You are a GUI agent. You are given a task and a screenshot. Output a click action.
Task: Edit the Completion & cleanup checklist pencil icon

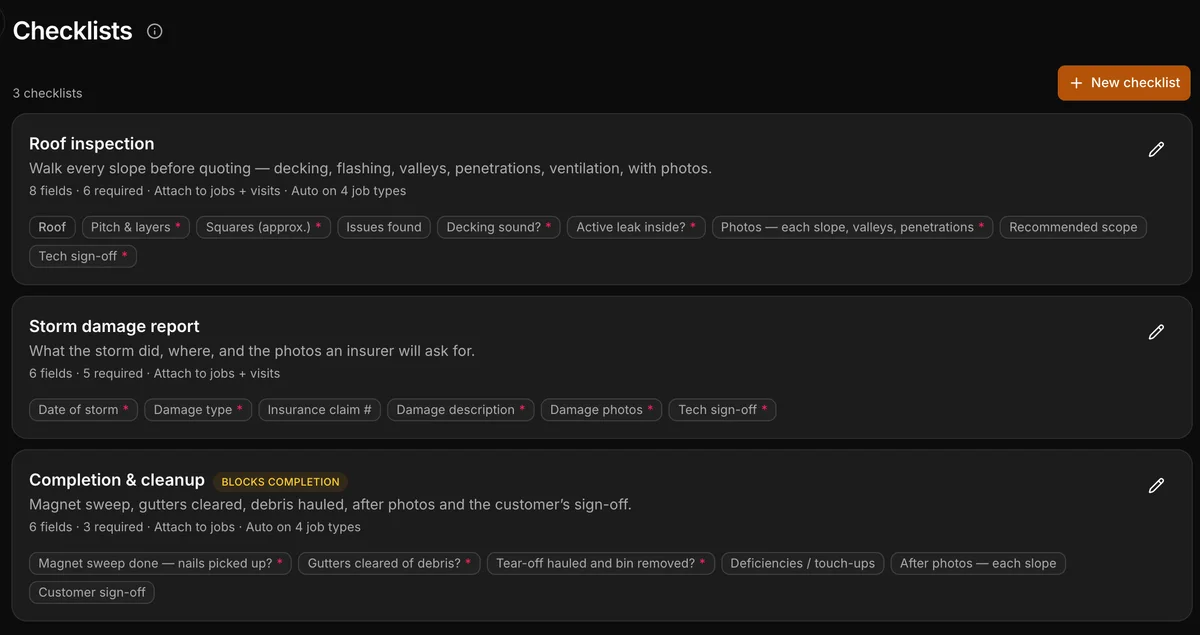point(1156,486)
